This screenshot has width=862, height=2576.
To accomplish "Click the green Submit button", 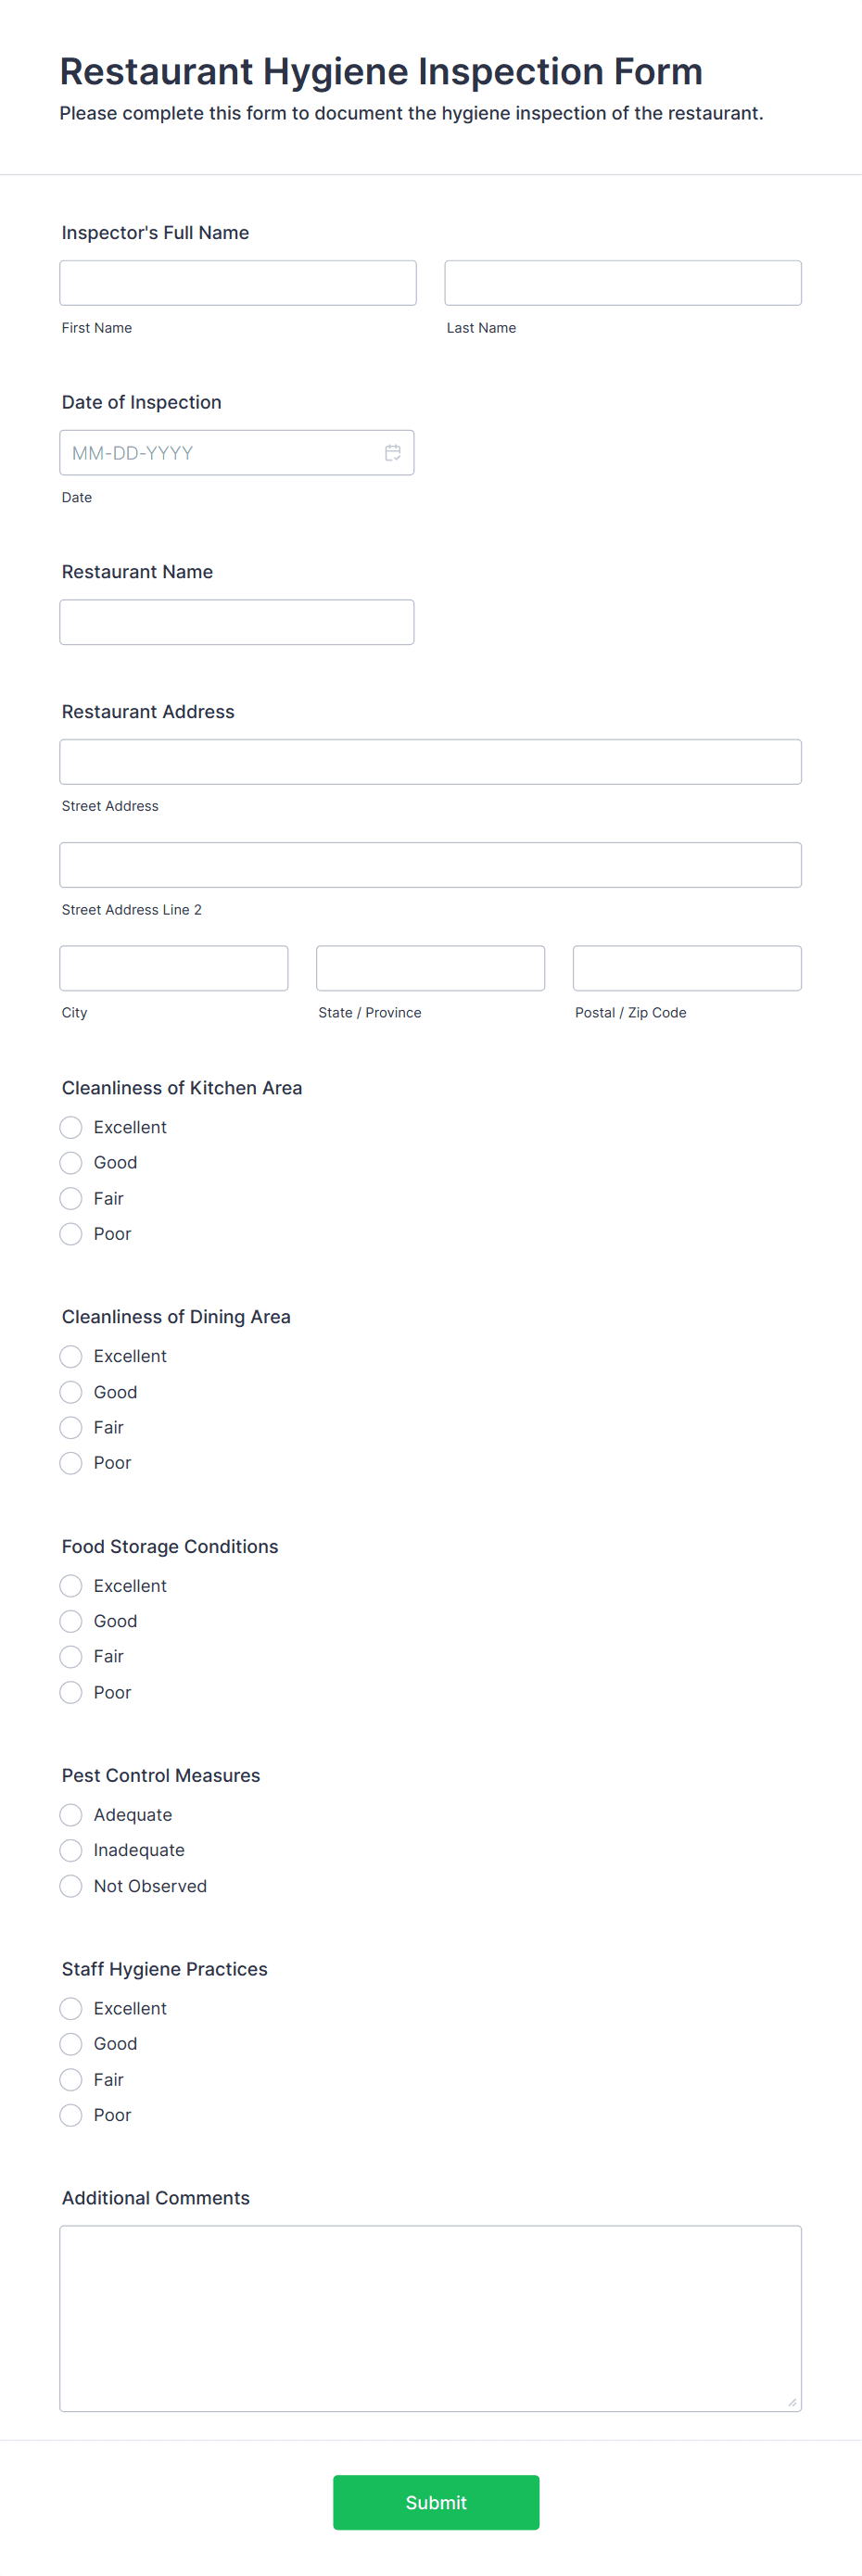I will [435, 2502].
